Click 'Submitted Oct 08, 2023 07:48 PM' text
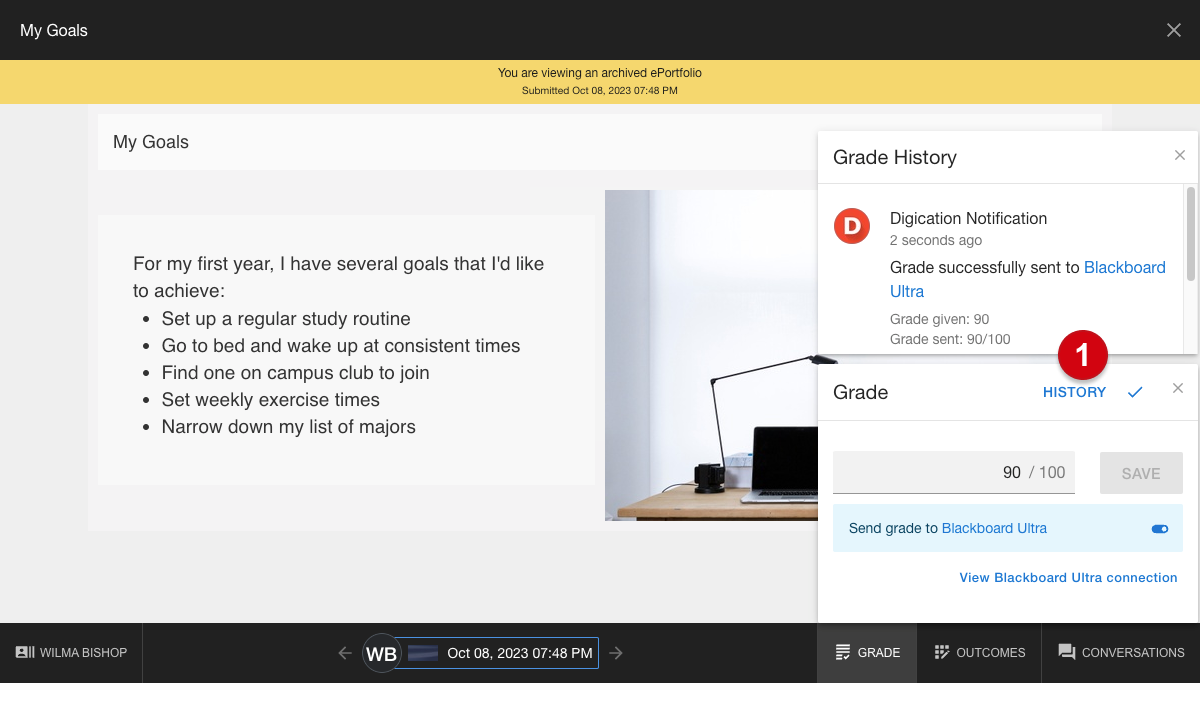The height and width of the screenshot is (711, 1200). tap(600, 90)
